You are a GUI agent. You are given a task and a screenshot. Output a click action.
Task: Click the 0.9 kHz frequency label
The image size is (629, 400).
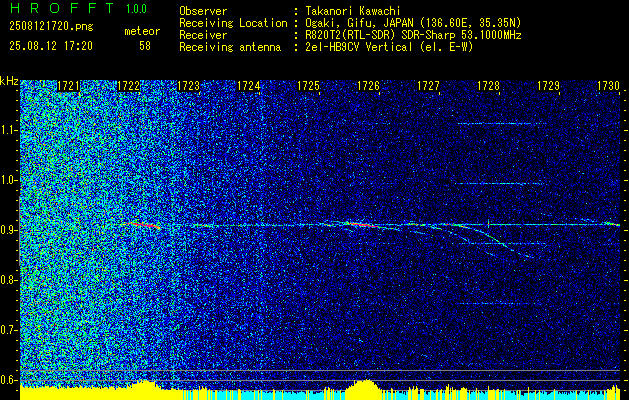(x=9, y=230)
